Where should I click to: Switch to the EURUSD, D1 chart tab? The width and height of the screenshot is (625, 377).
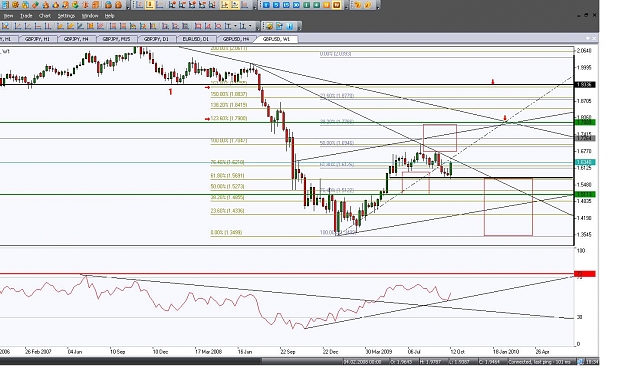click(195, 39)
